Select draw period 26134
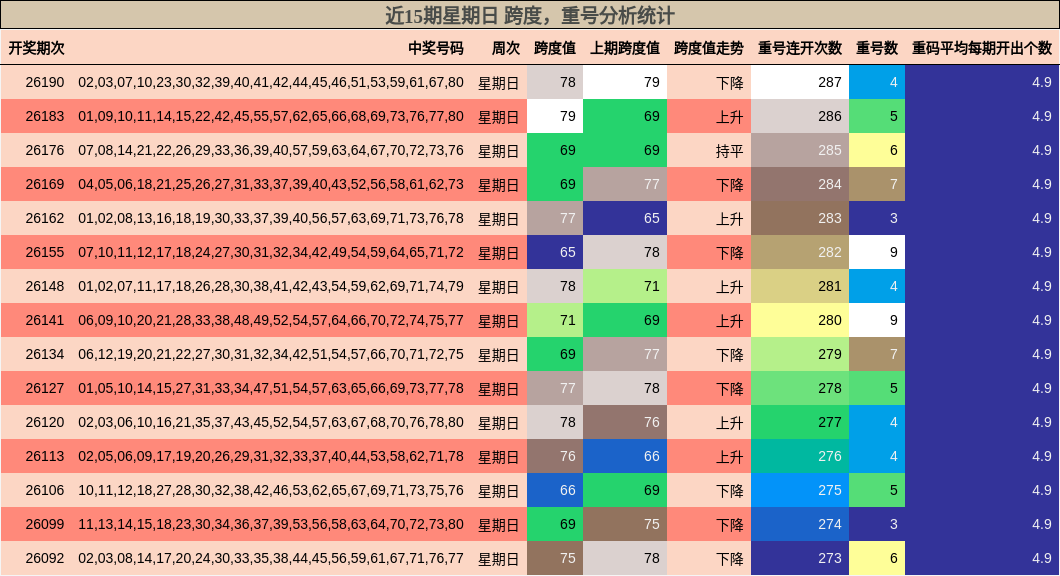This screenshot has height=576, width=1060. tap(45, 354)
